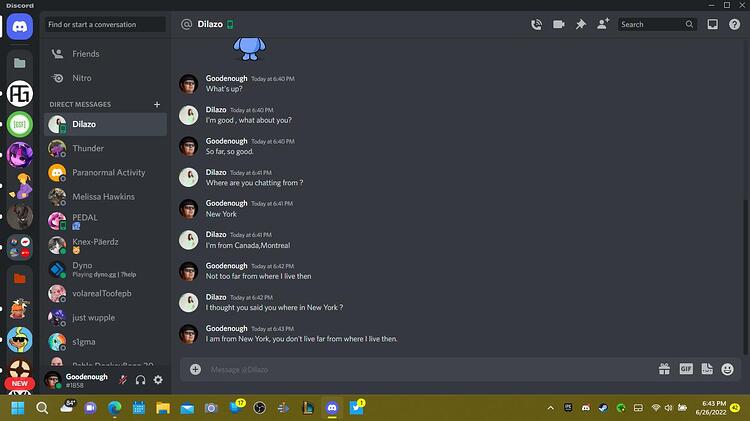
Task: Open the Help question mark icon
Action: tap(734, 24)
